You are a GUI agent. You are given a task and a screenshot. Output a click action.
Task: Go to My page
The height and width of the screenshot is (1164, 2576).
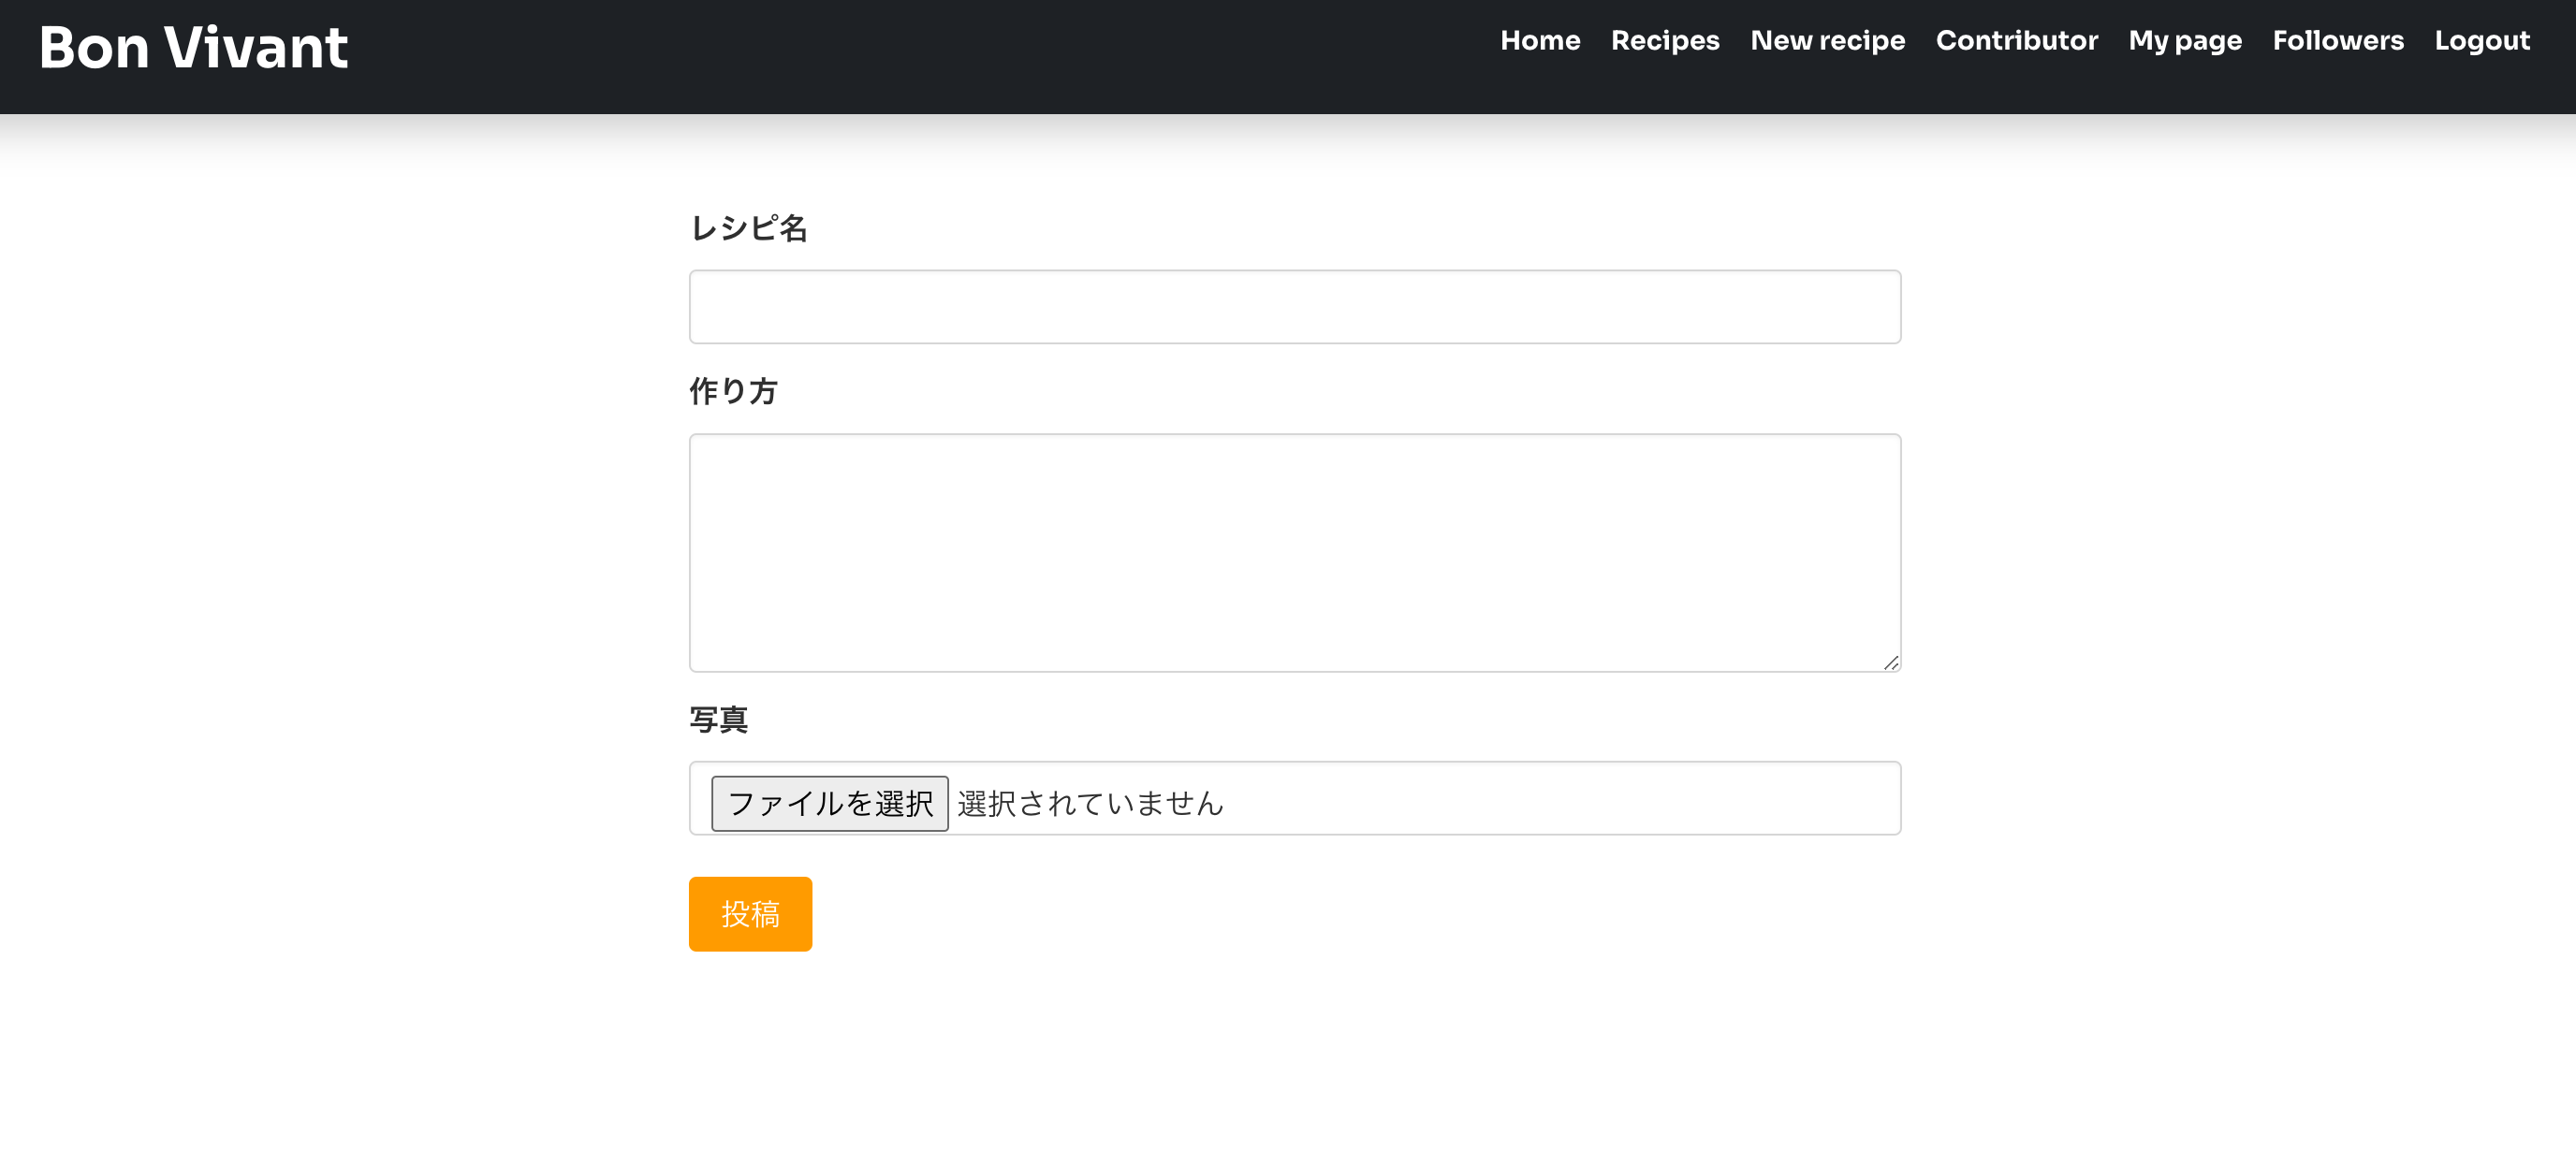[x=2184, y=41]
